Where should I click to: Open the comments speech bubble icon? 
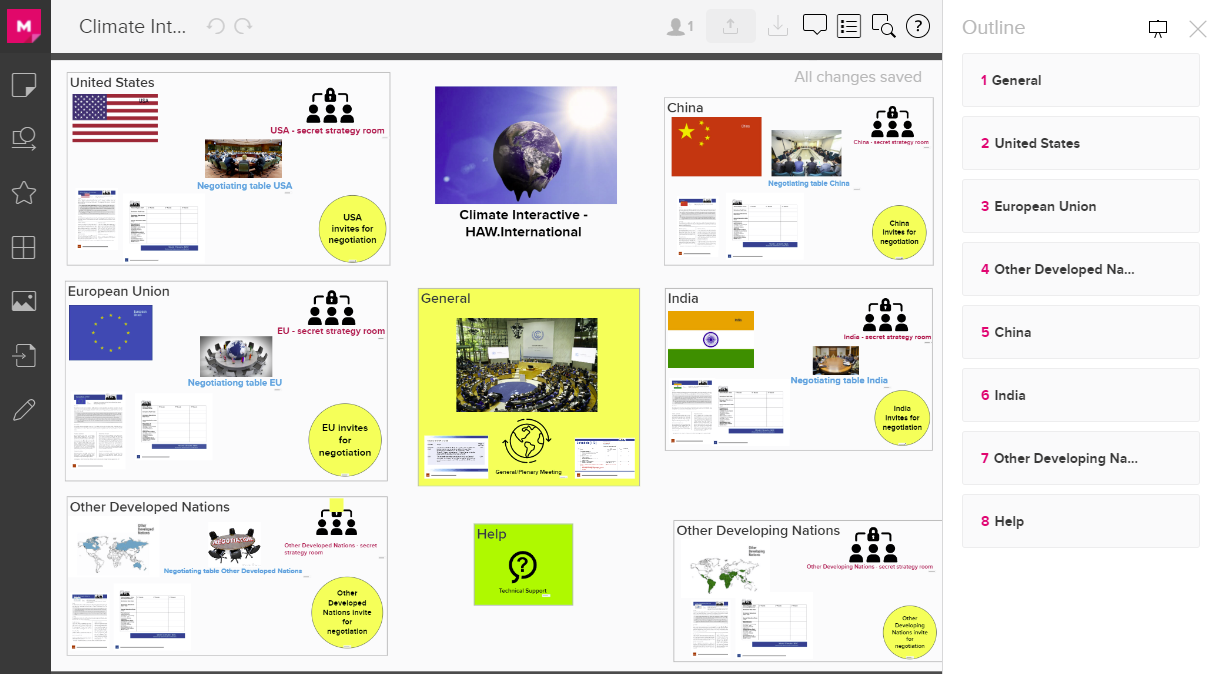click(x=815, y=26)
